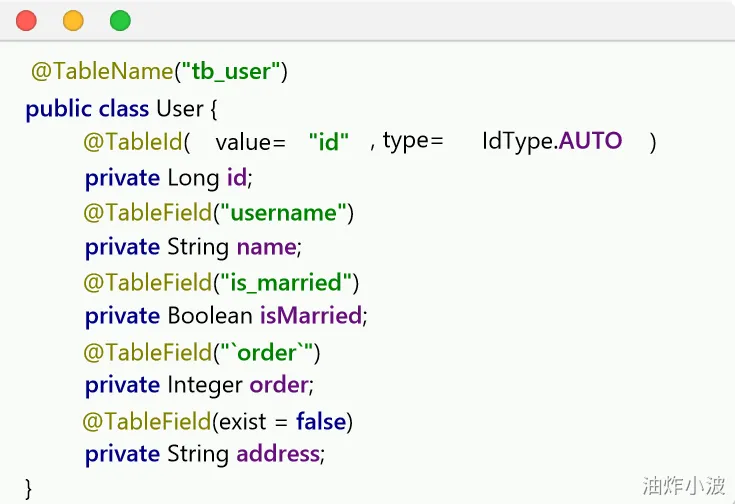The image size is (735, 504).
Task: Click the isMarried field variable
Action: click(x=310, y=316)
